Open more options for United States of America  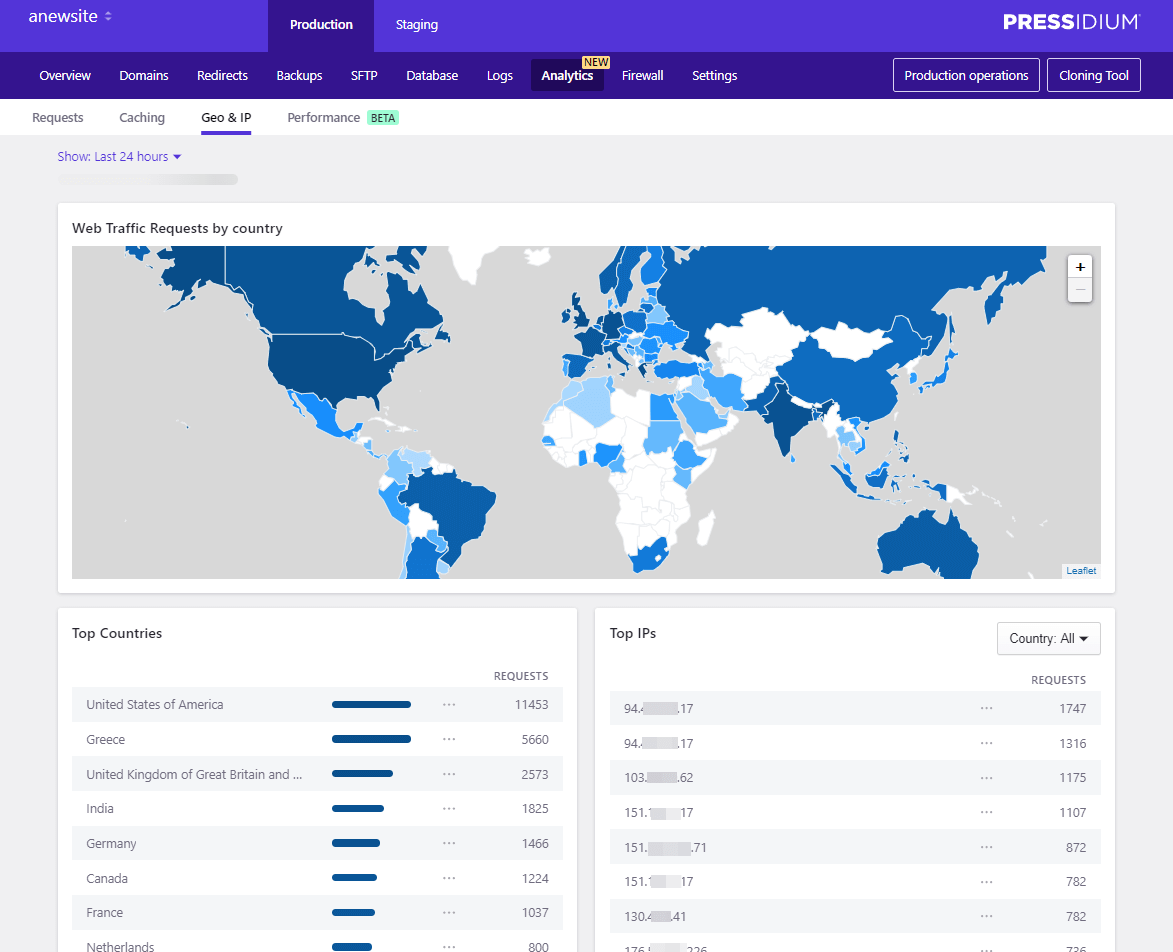449,704
